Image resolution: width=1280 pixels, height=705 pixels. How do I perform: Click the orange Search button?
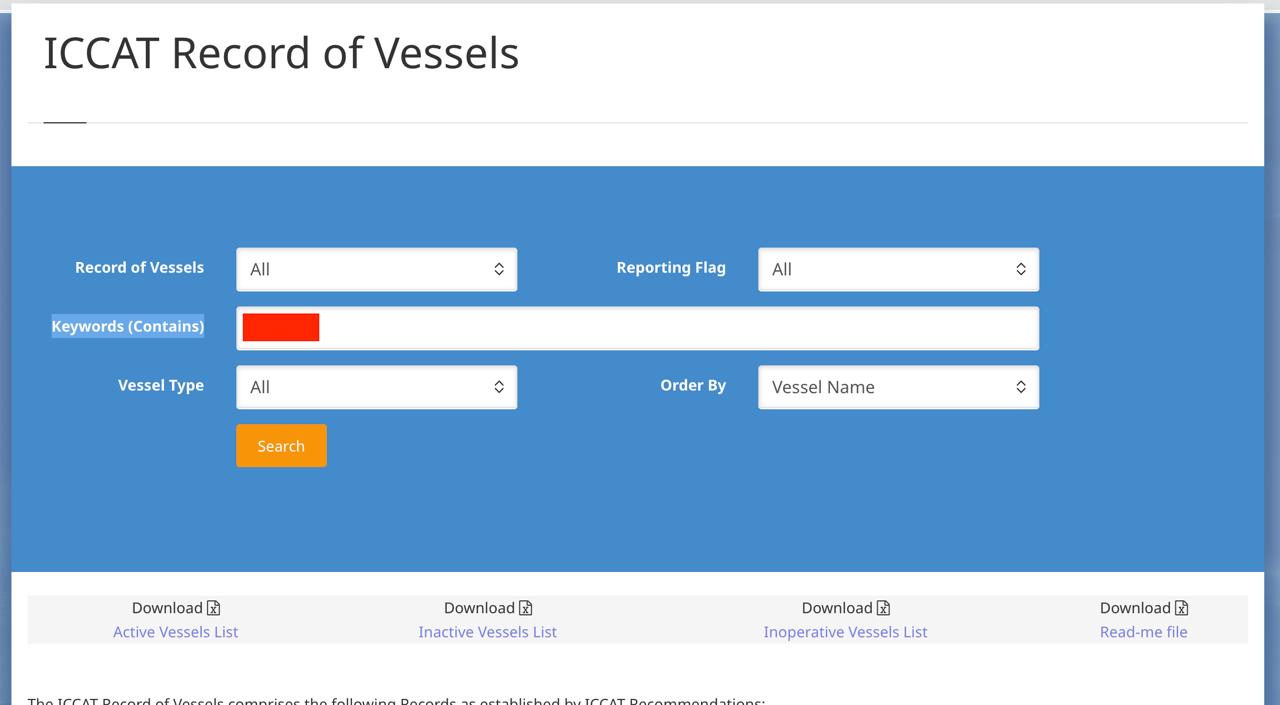[x=281, y=446]
